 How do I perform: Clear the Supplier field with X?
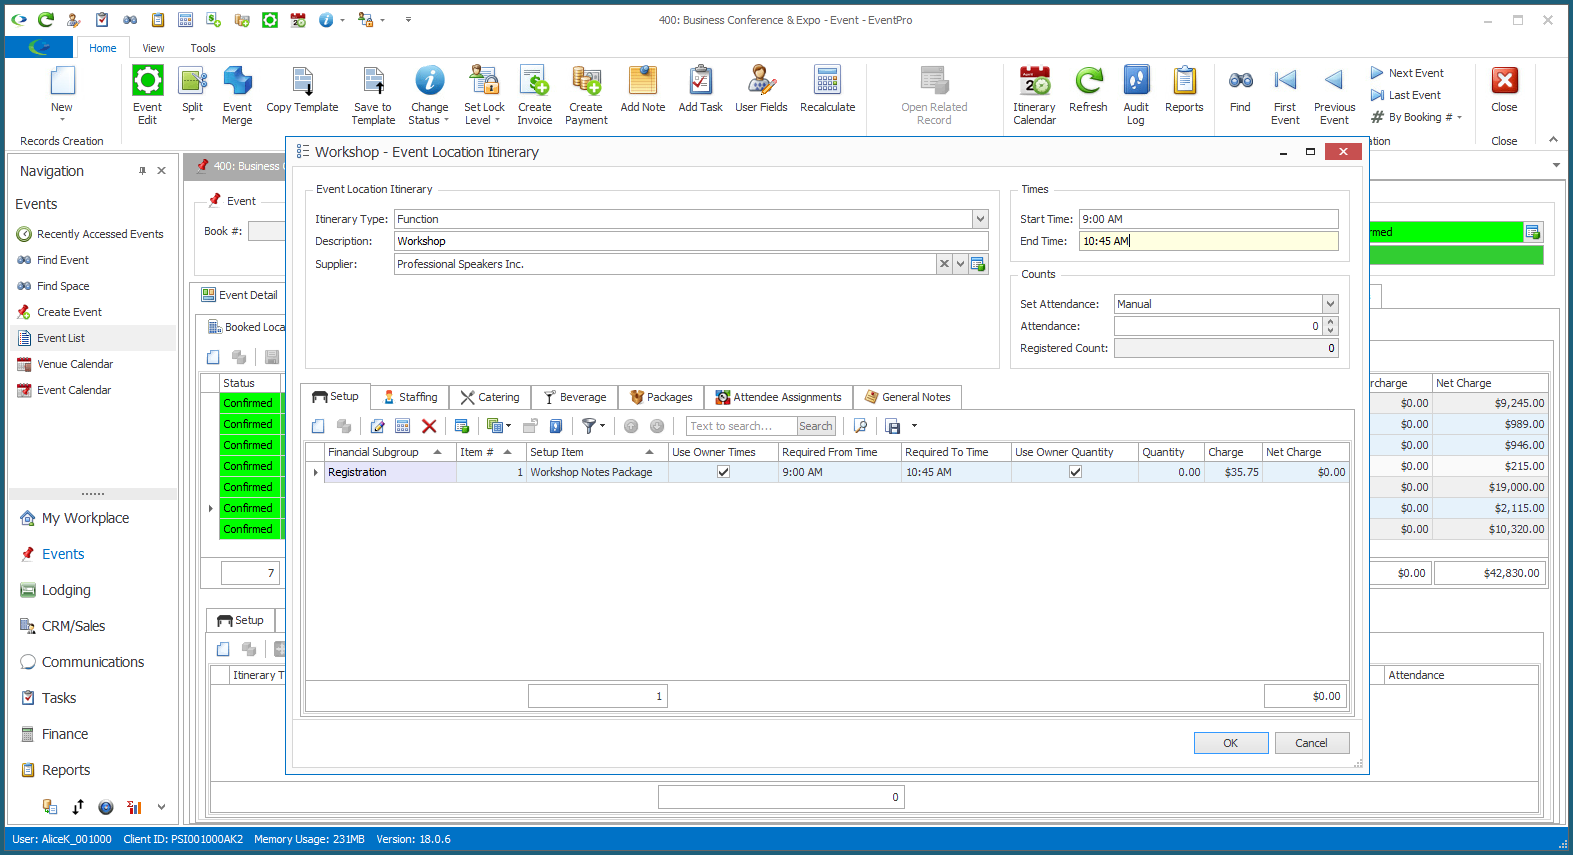click(944, 264)
